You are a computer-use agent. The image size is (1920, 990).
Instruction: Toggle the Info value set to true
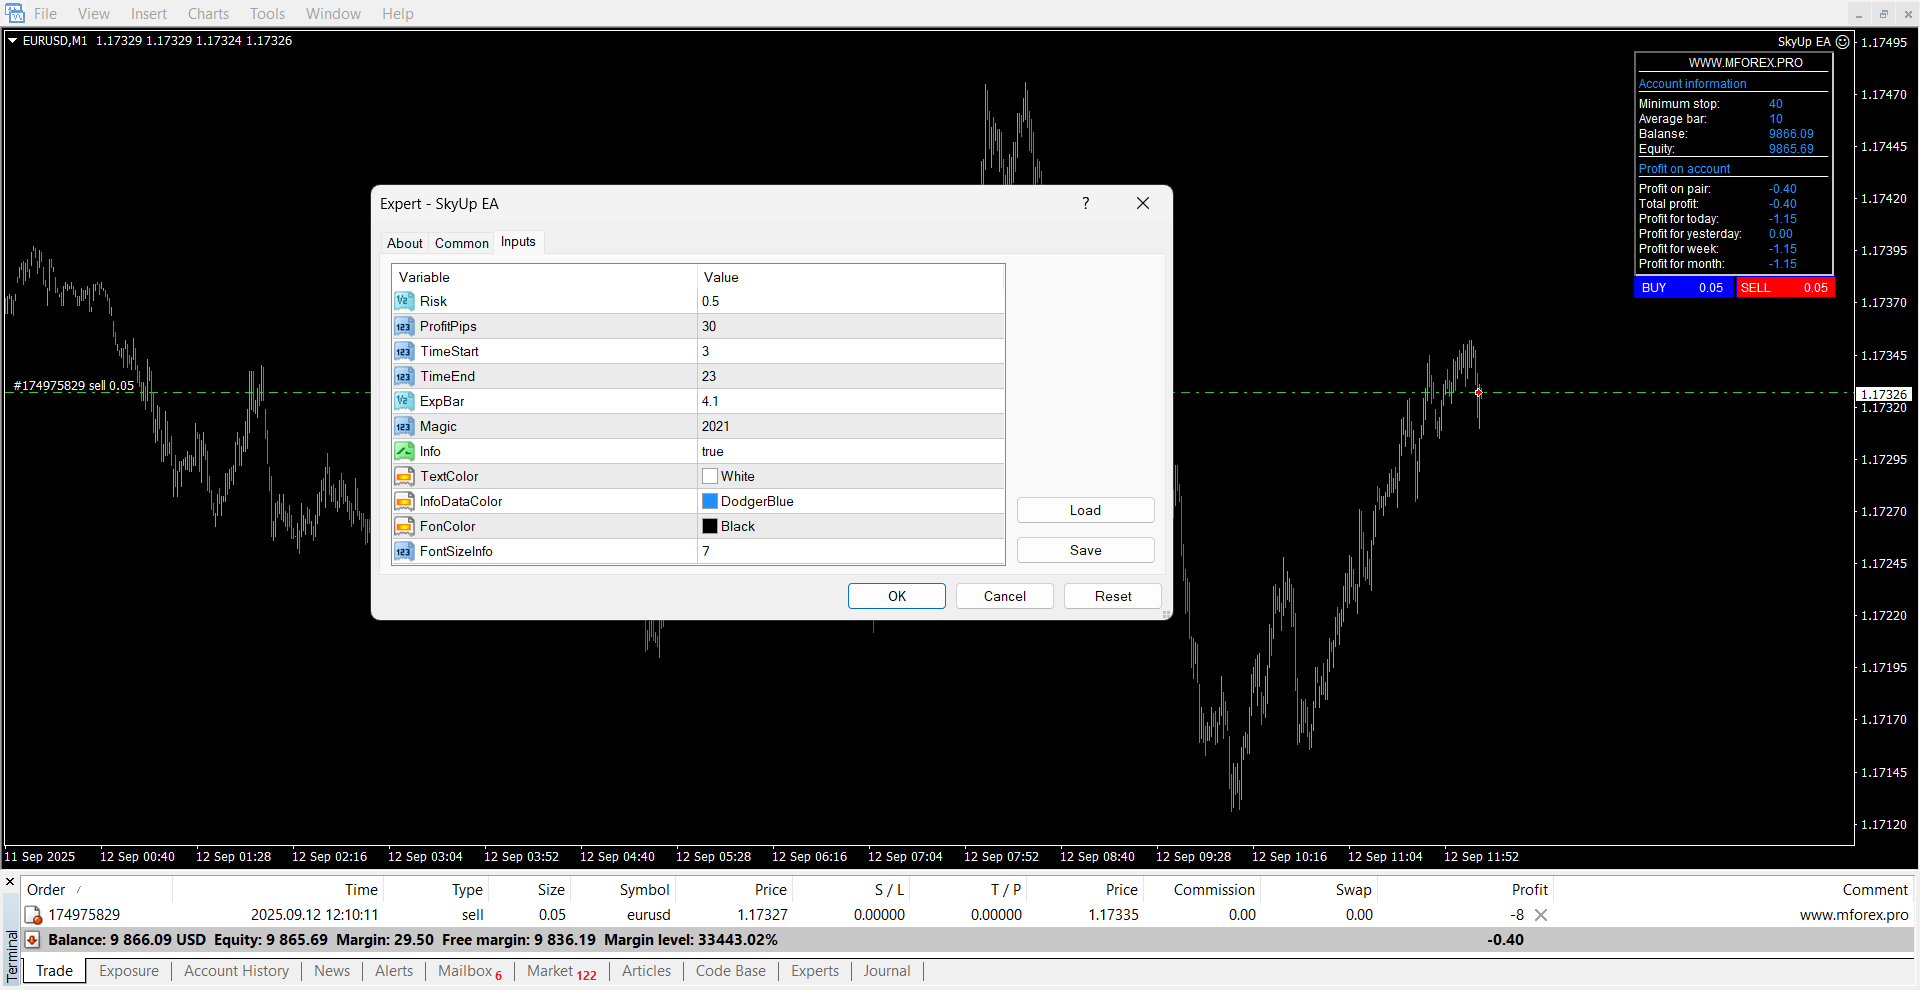pos(850,451)
